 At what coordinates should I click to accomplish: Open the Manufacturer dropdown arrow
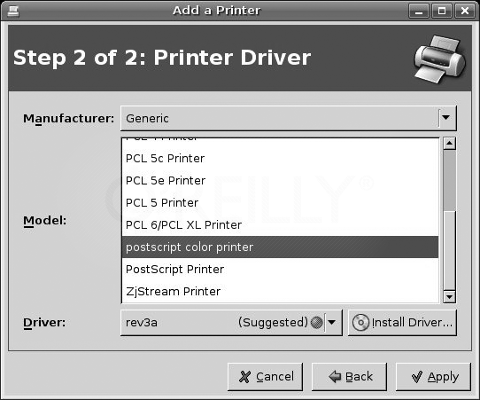click(x=446, y=117)
